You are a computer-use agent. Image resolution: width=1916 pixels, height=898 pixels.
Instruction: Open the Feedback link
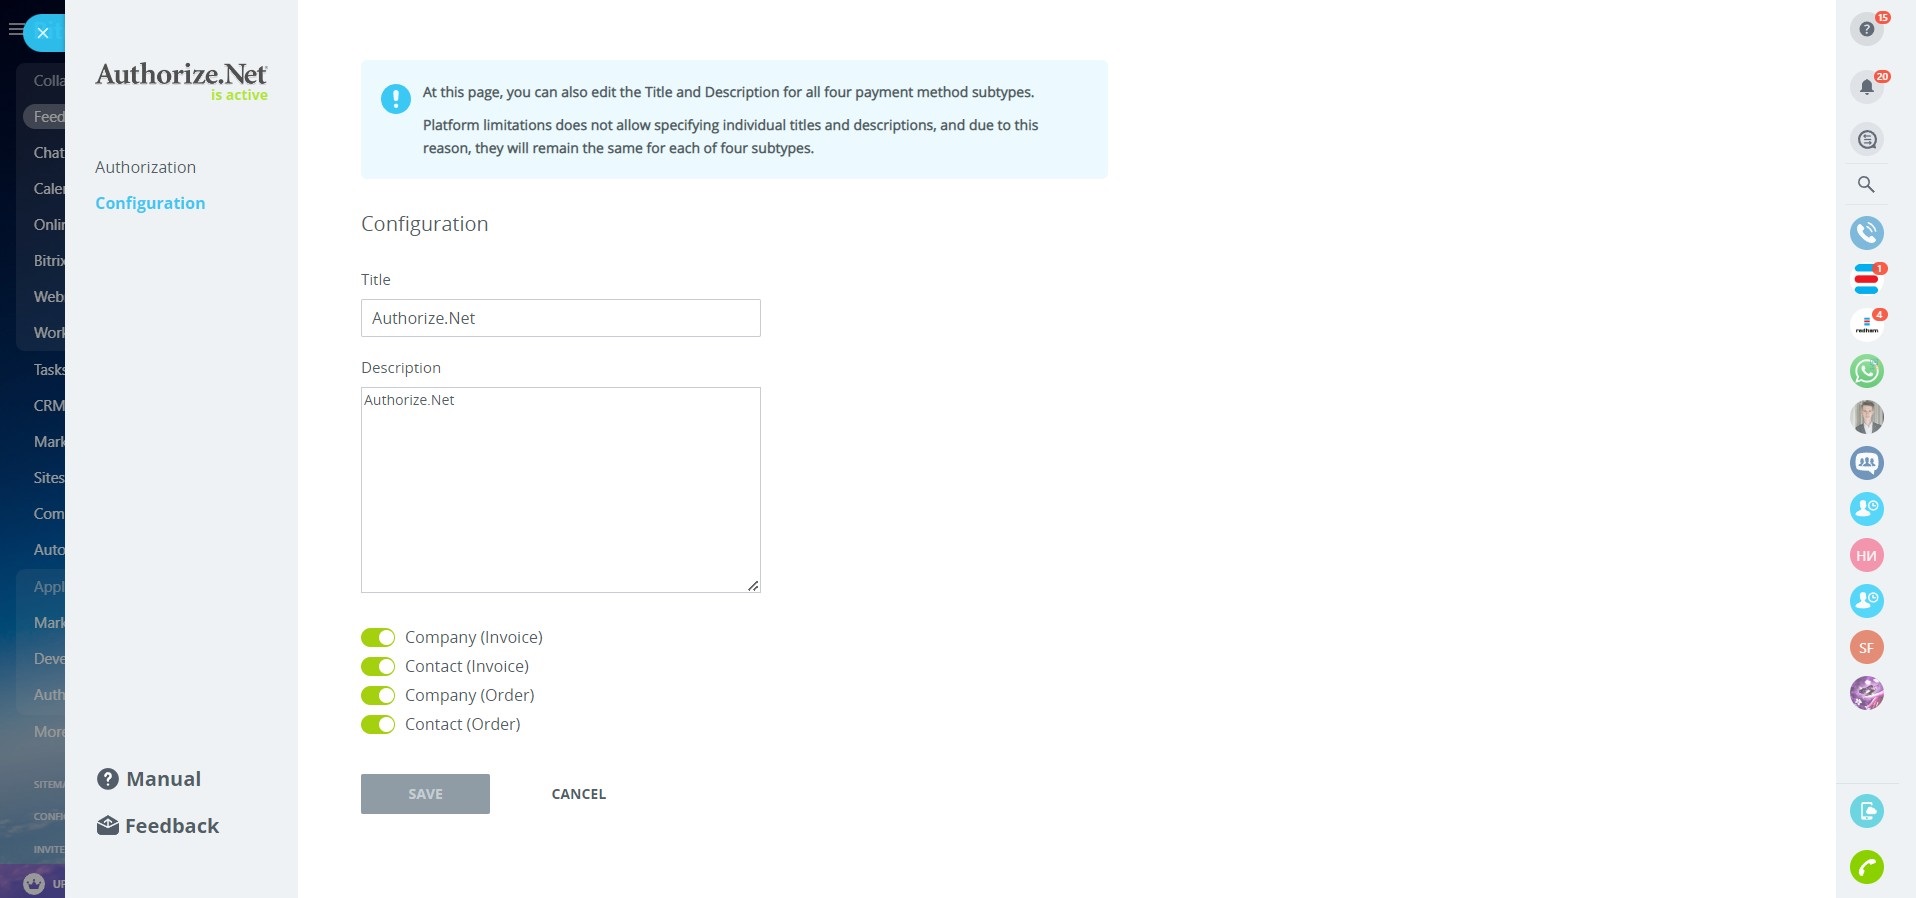click(x=157, y=826)
